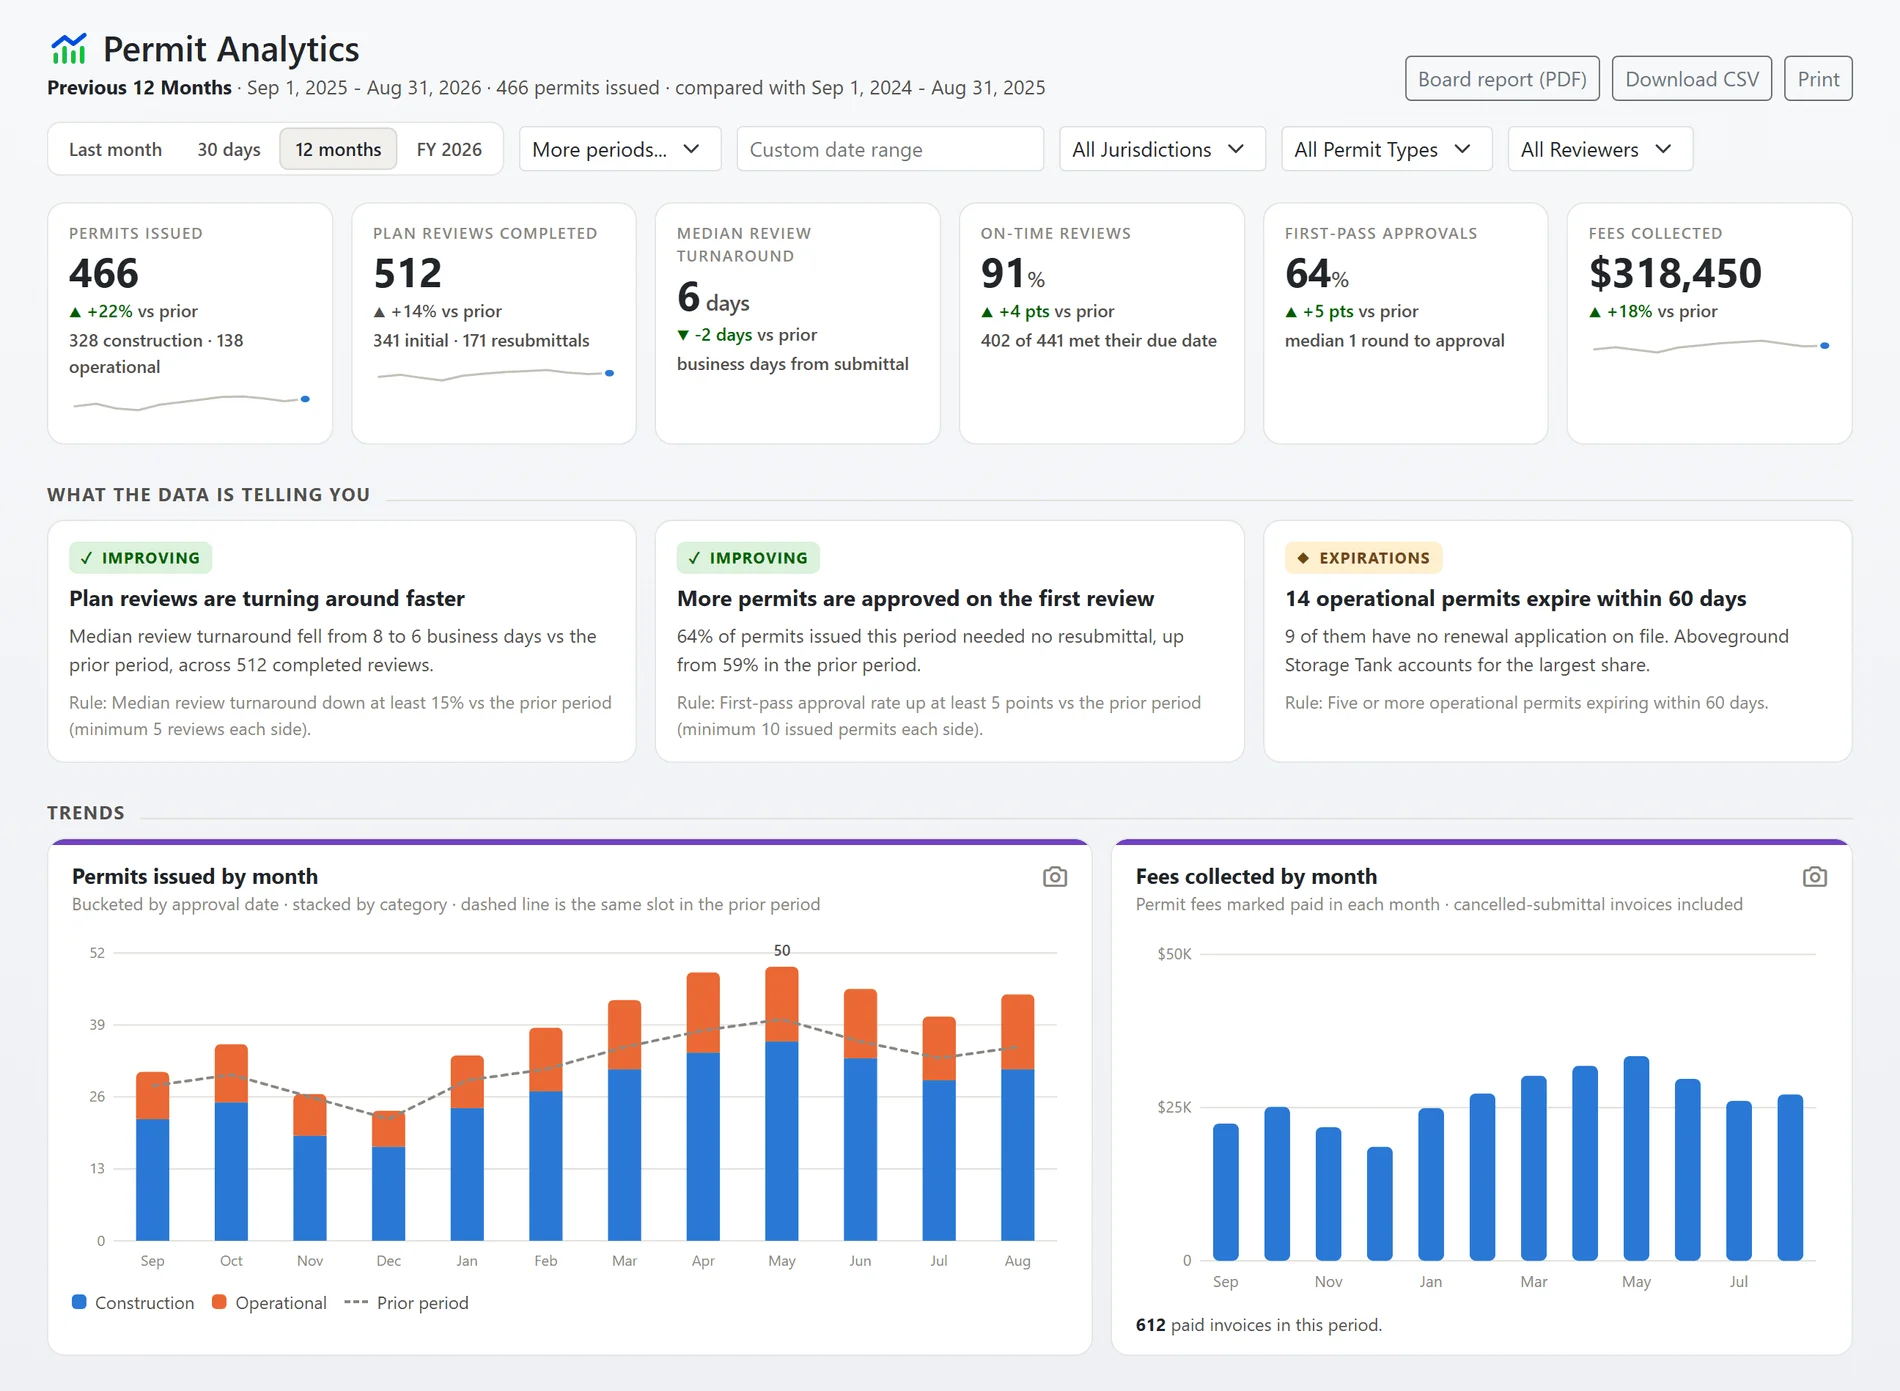Click 'median 1 round to approval' text

point(1395,340)
